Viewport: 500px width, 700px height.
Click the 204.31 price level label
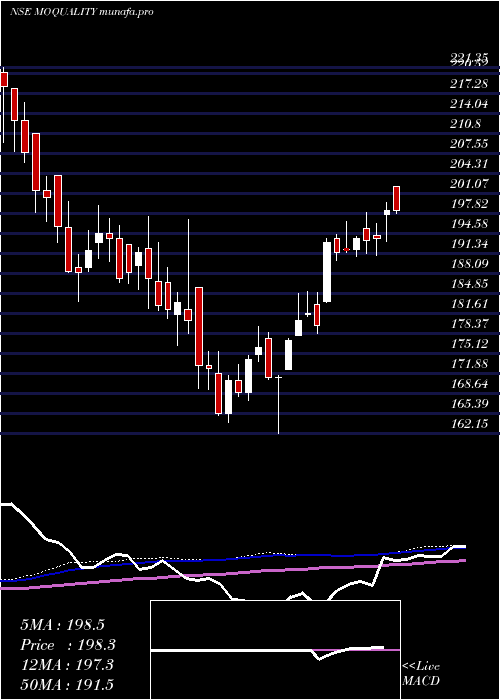469,164
